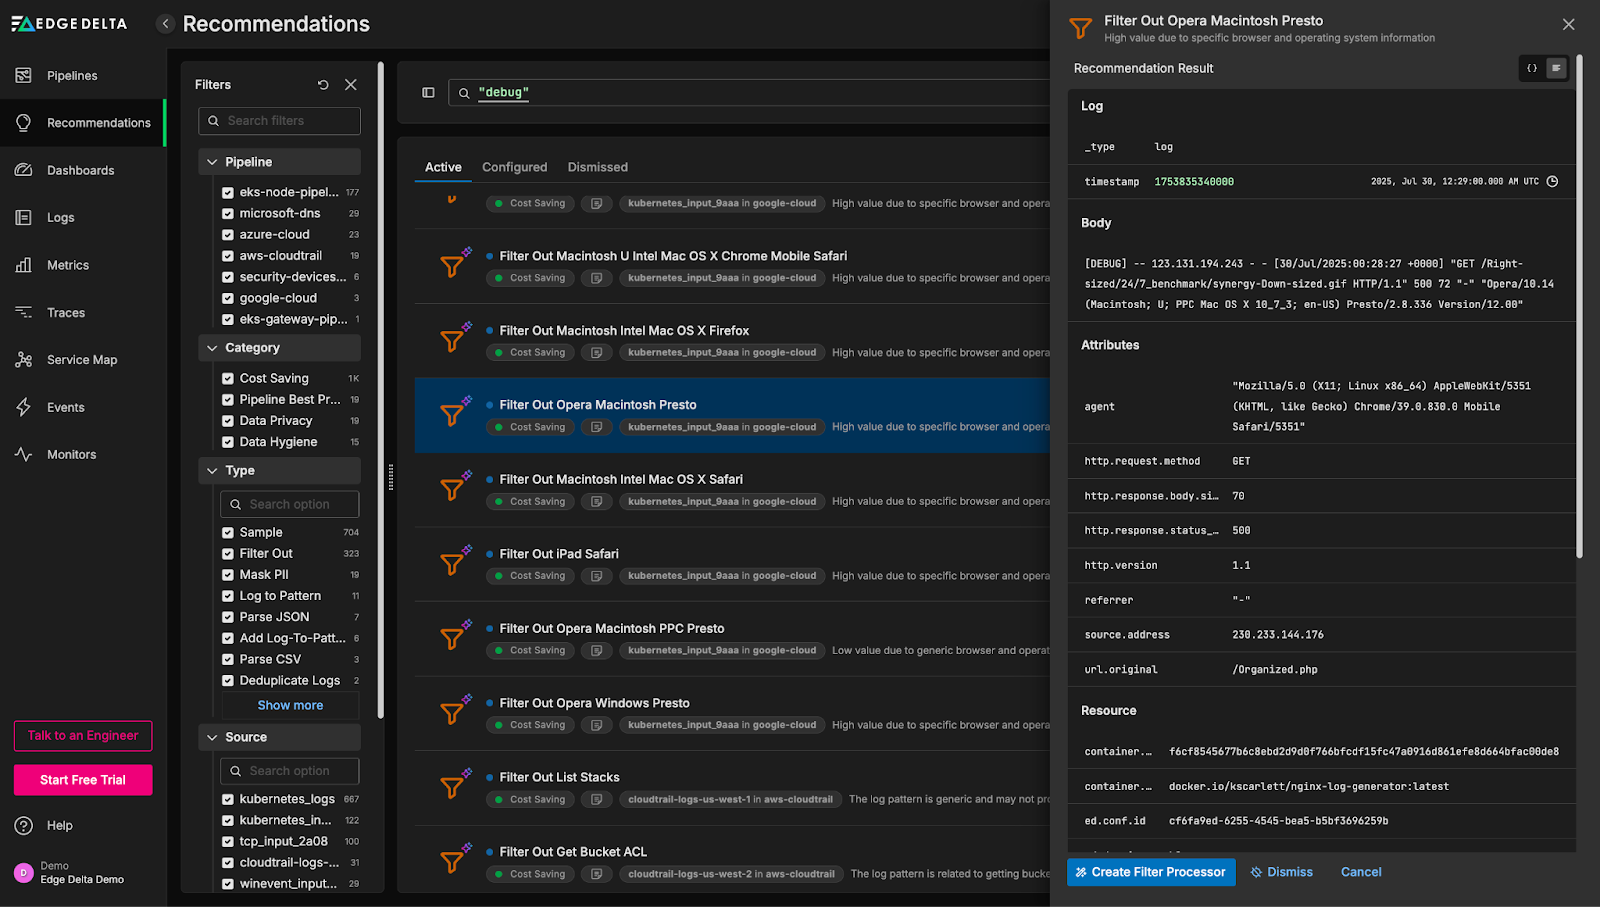Click the recommendation detail panel scrollbar

click(x=1579, y=300)
